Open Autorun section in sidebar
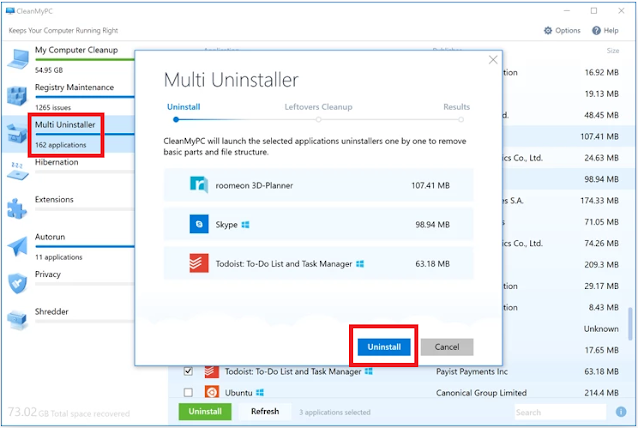This screenshot has height=428, width=638. pyautogui.click(x=50, y=237)
